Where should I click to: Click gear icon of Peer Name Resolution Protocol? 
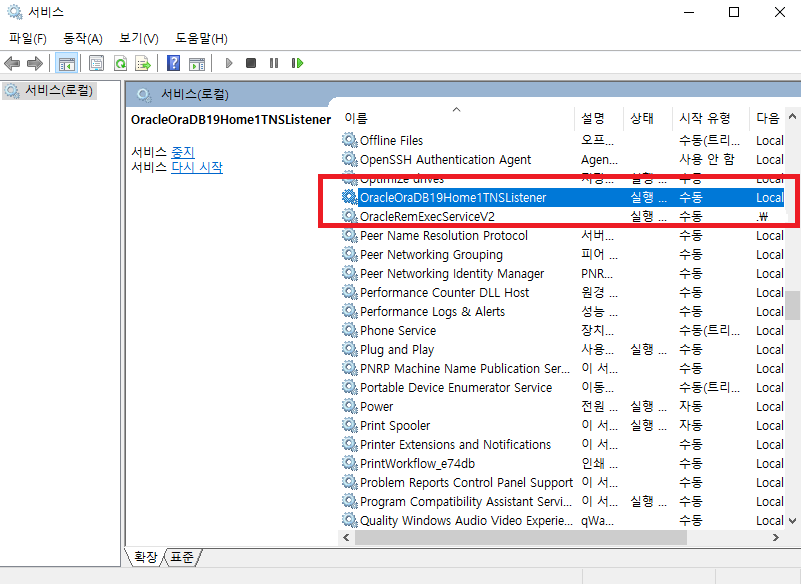[349, 236]
